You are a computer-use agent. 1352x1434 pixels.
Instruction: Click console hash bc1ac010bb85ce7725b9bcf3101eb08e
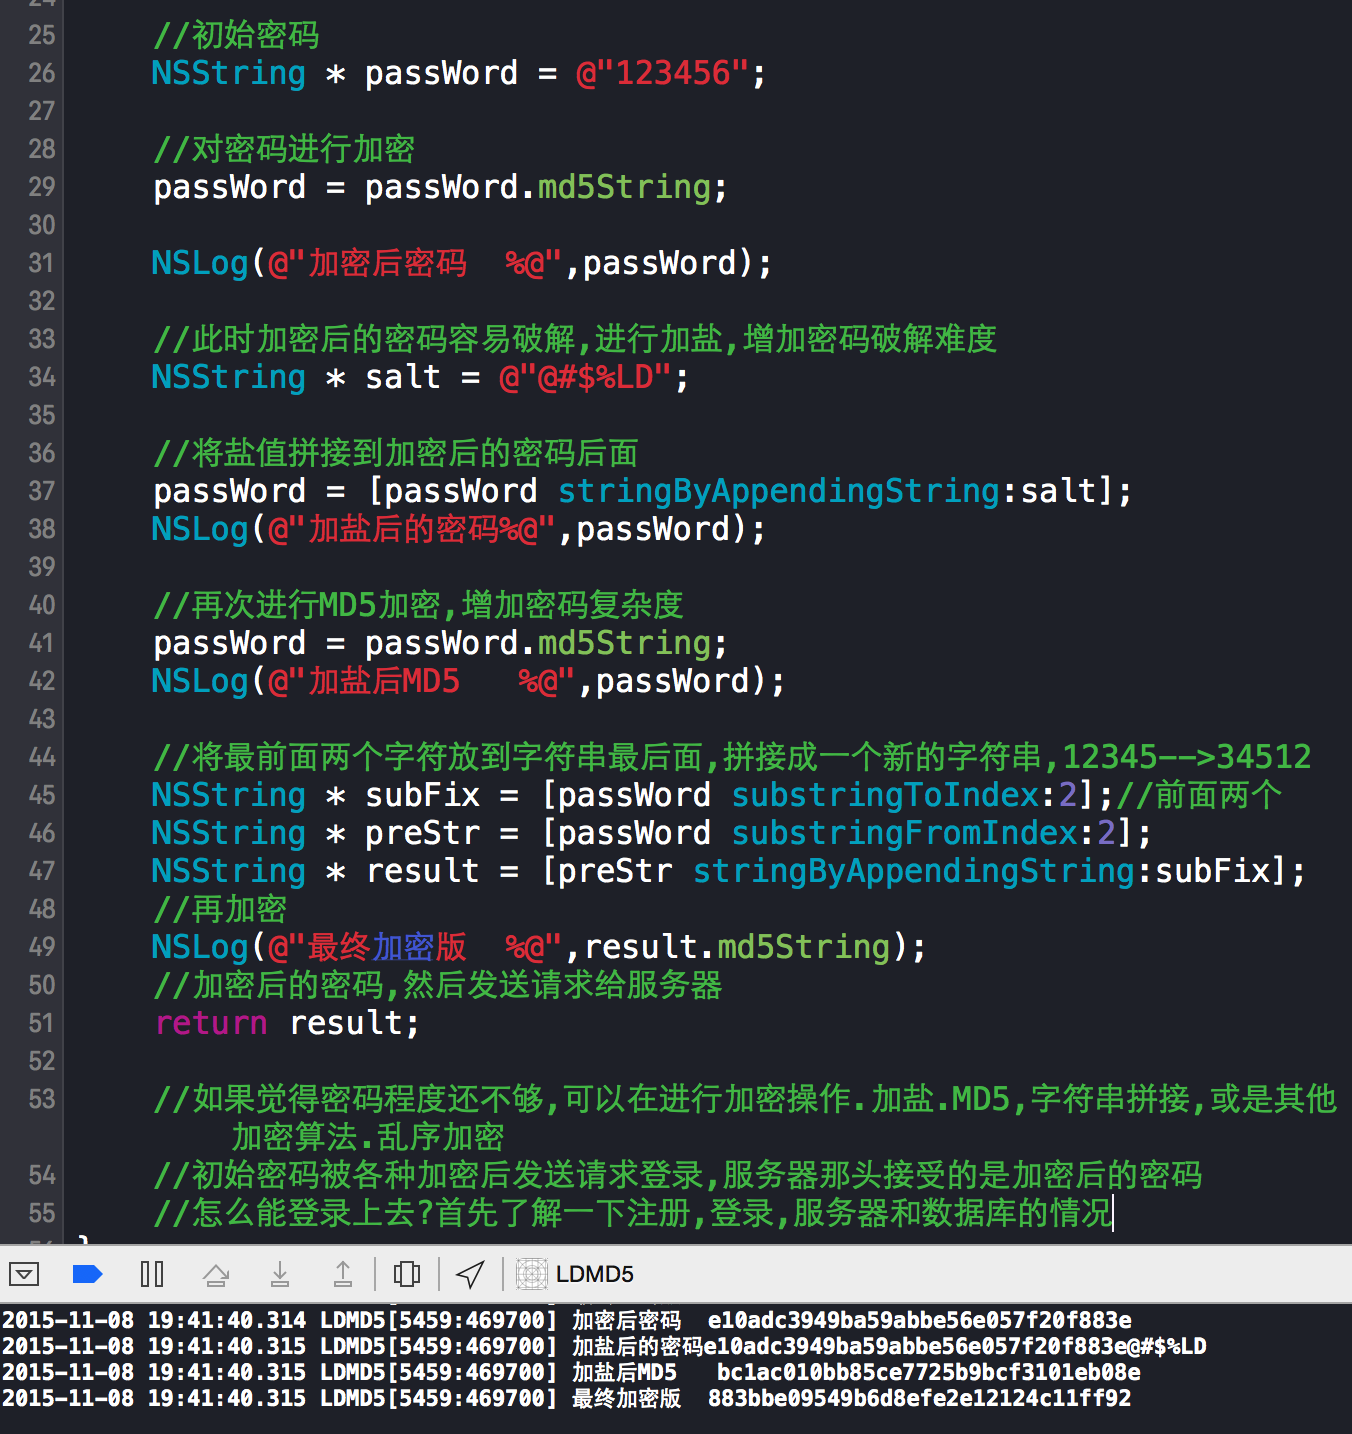pyautogui.click(x=929, y=1372)
